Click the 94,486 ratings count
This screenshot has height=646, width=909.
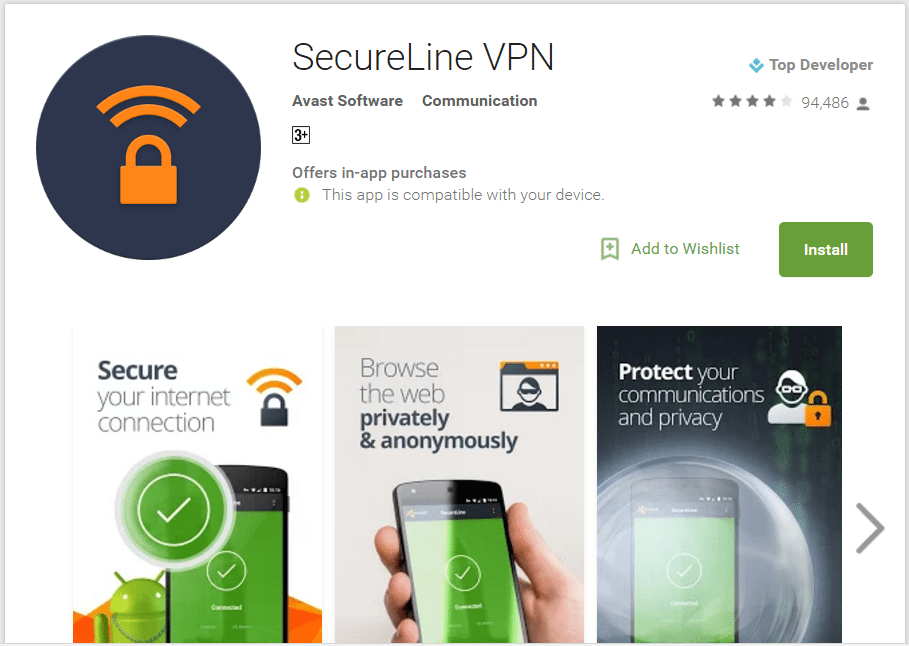(825, 103)
